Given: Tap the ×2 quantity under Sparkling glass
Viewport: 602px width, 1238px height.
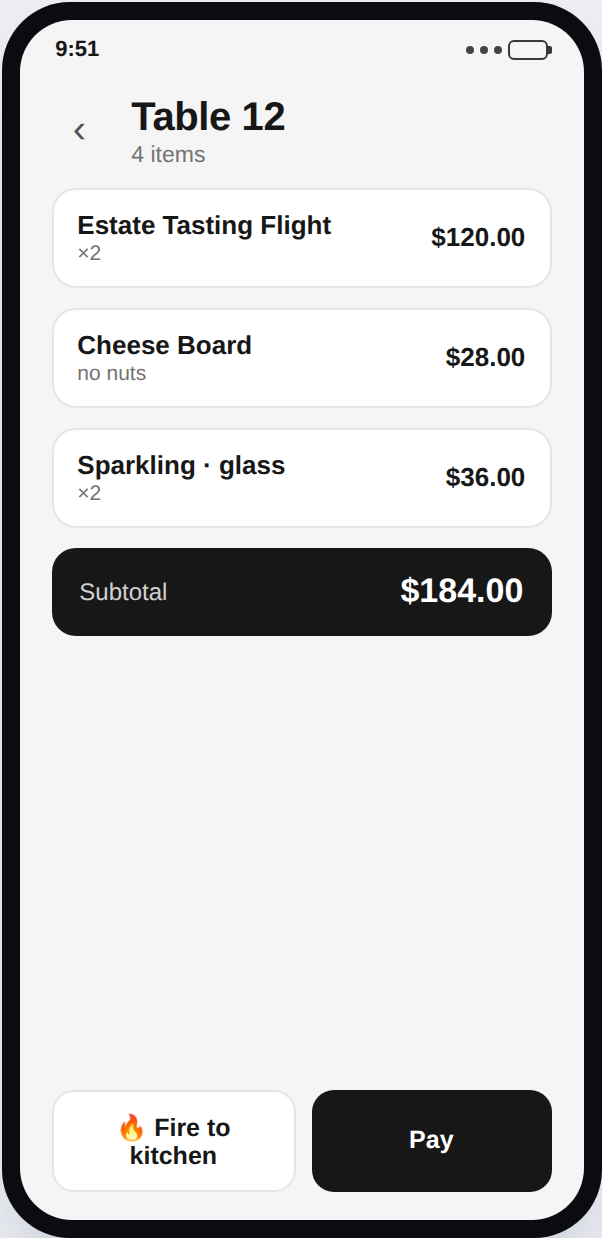Looking at the screenshot, I should tap(89, 493).
